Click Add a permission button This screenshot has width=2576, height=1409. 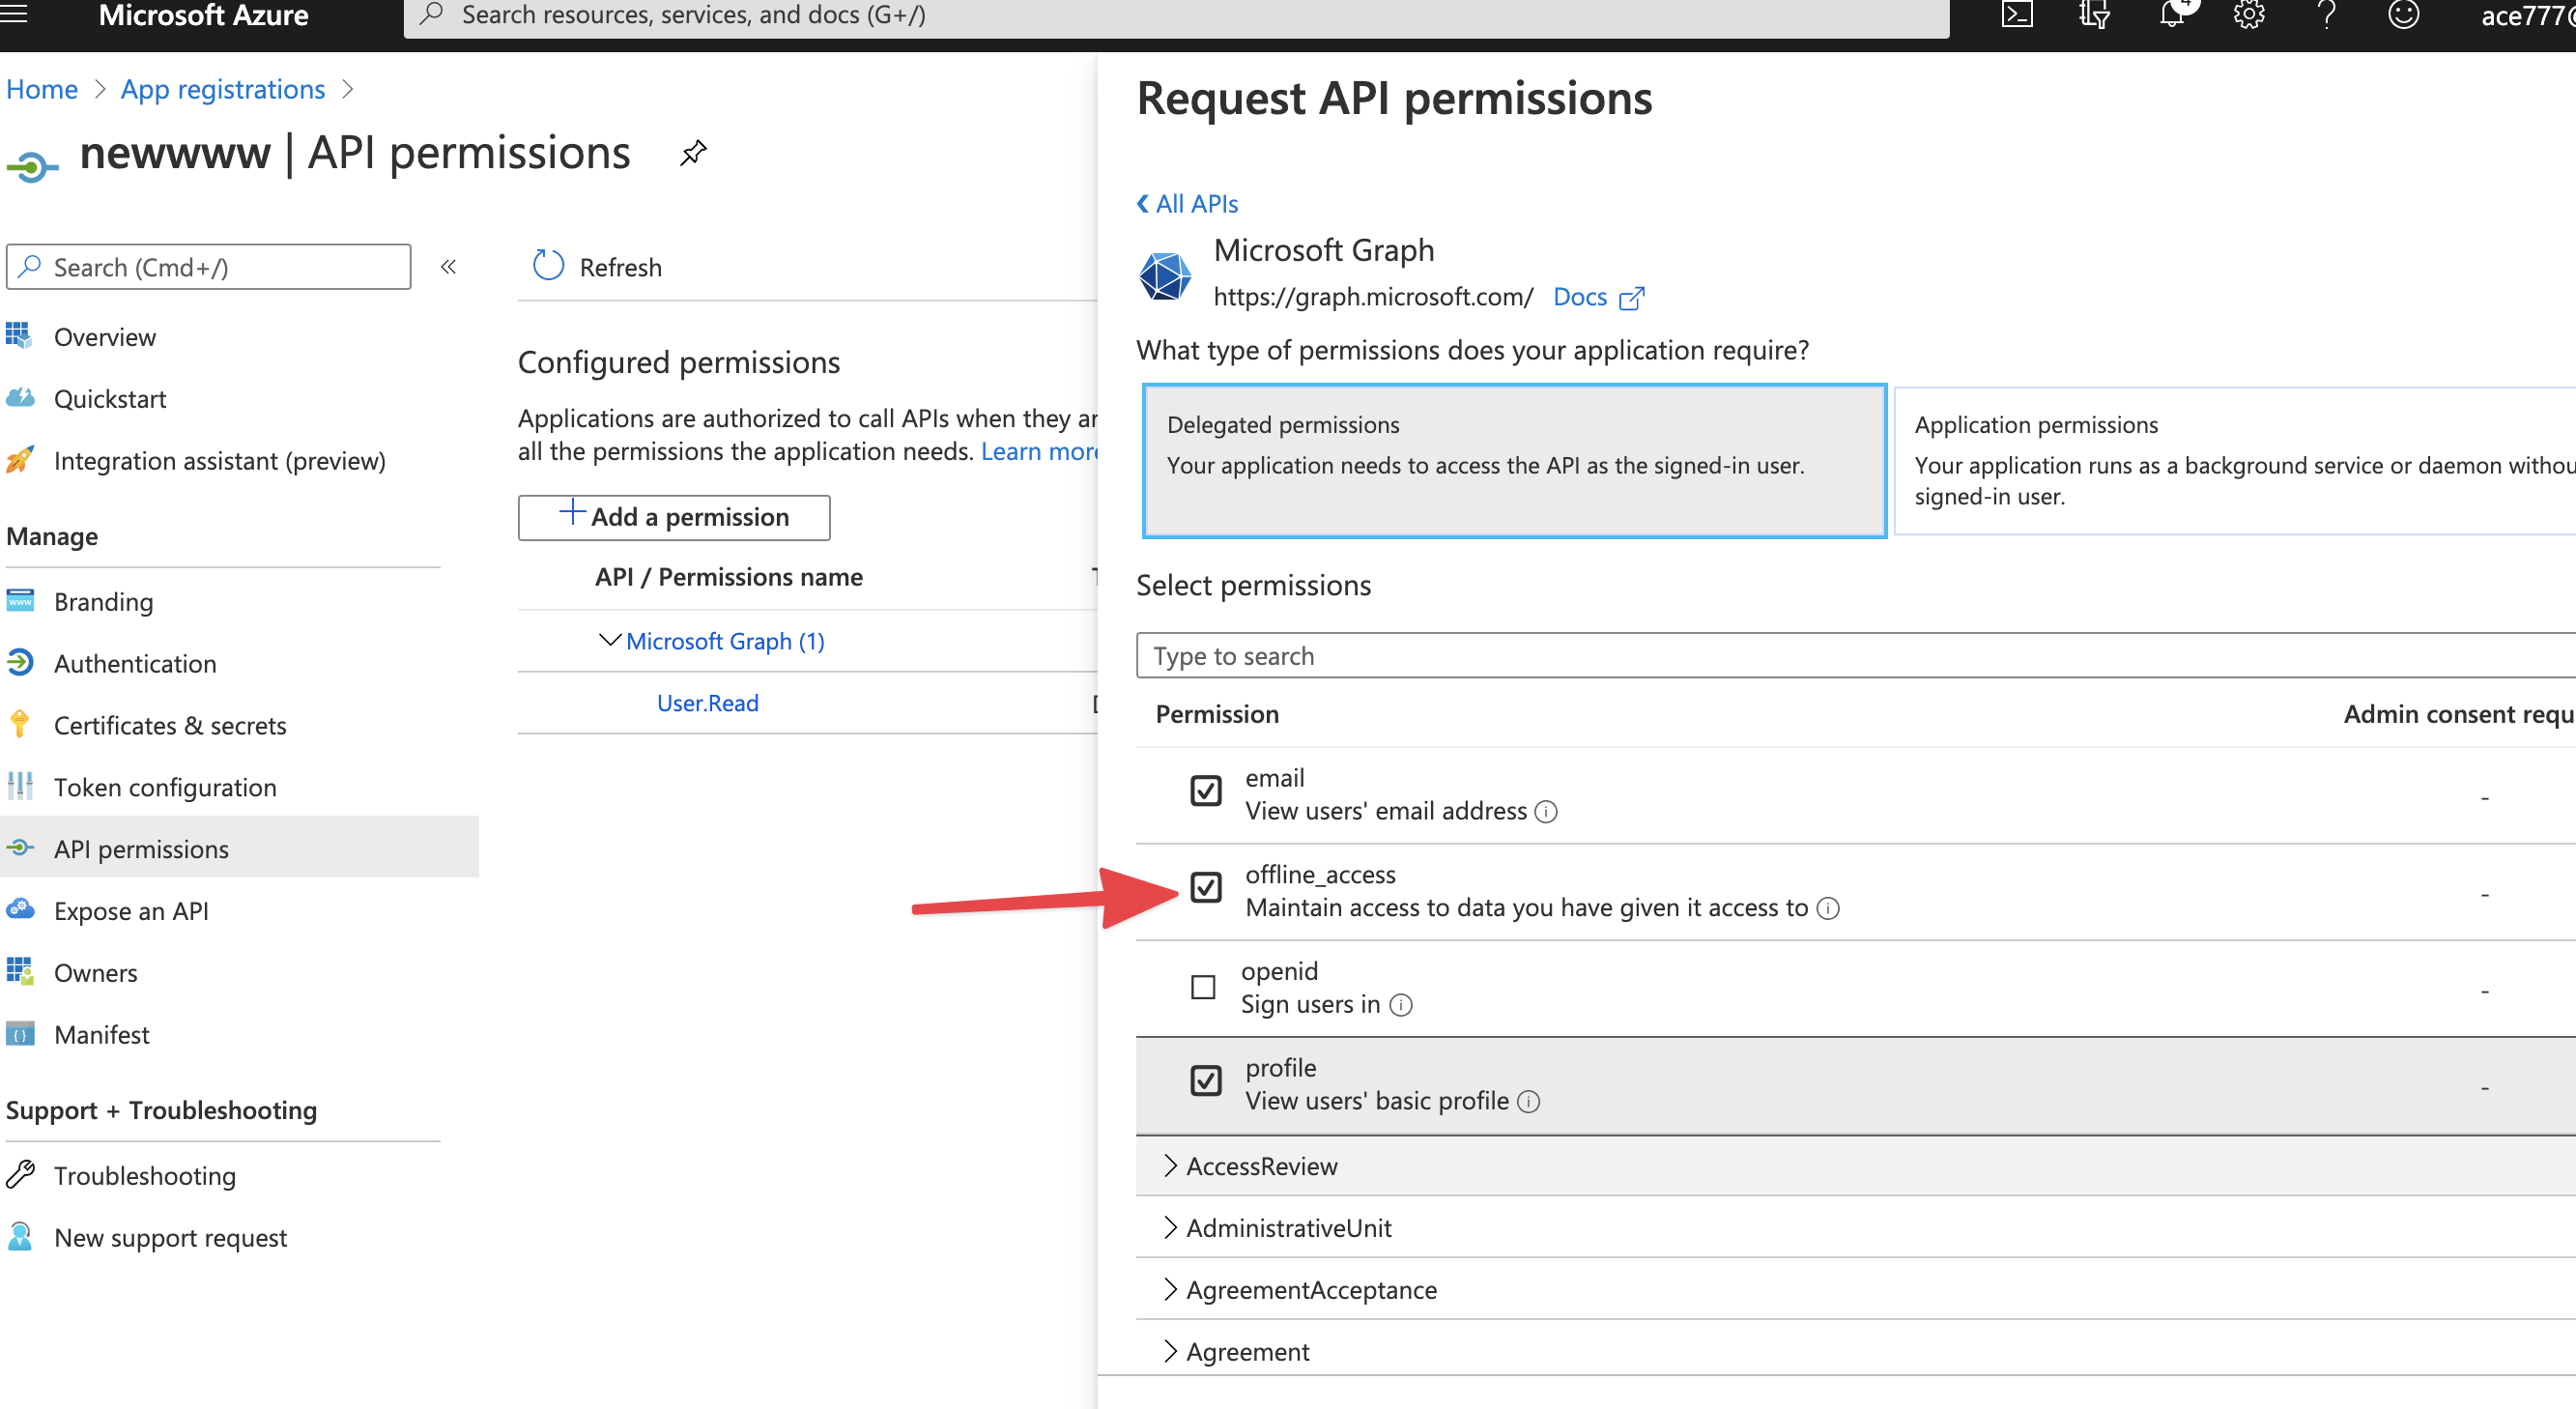pyautogui.click(x=674, y=517)
